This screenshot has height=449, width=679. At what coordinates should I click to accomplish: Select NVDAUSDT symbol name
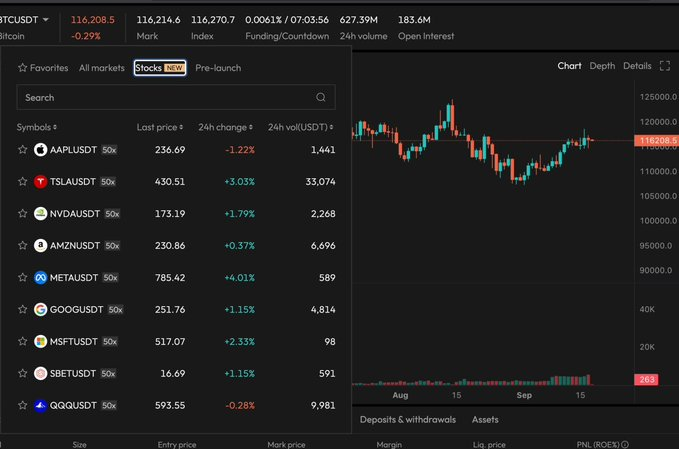(75, 214)
